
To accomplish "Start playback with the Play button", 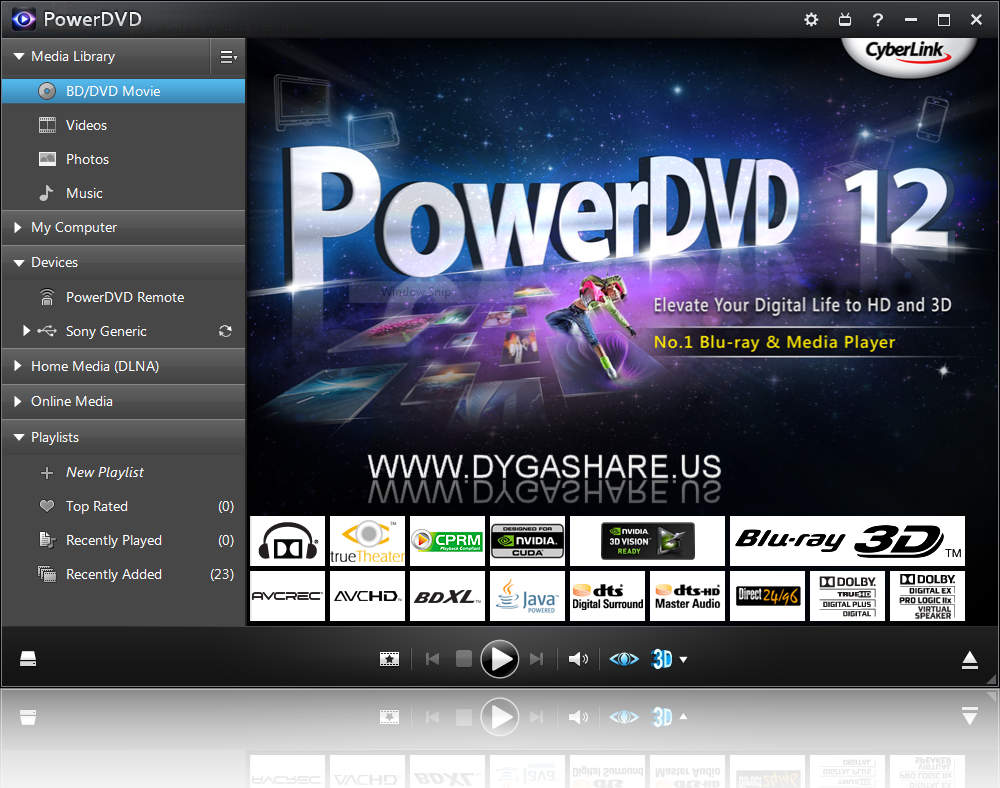I will click(x=499, y=659).
